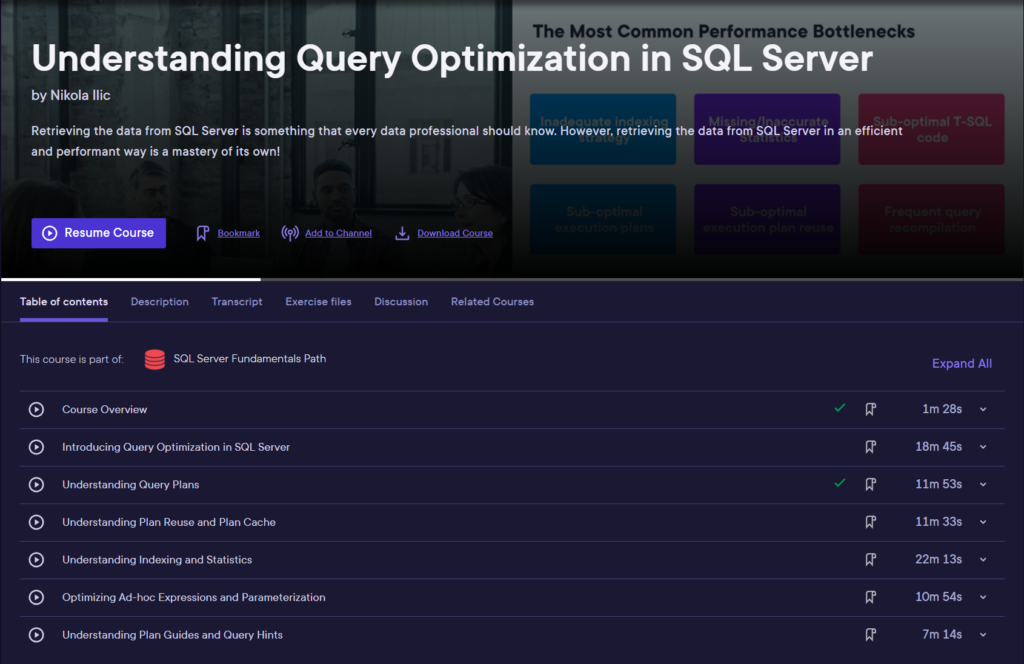1024x664 pixels.
Task: Click the course title heading
Action: [x=452, y=59]
